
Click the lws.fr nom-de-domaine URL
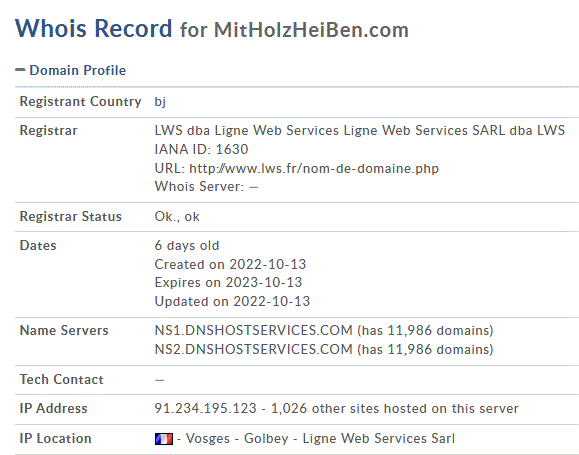[x=314, y=168]
